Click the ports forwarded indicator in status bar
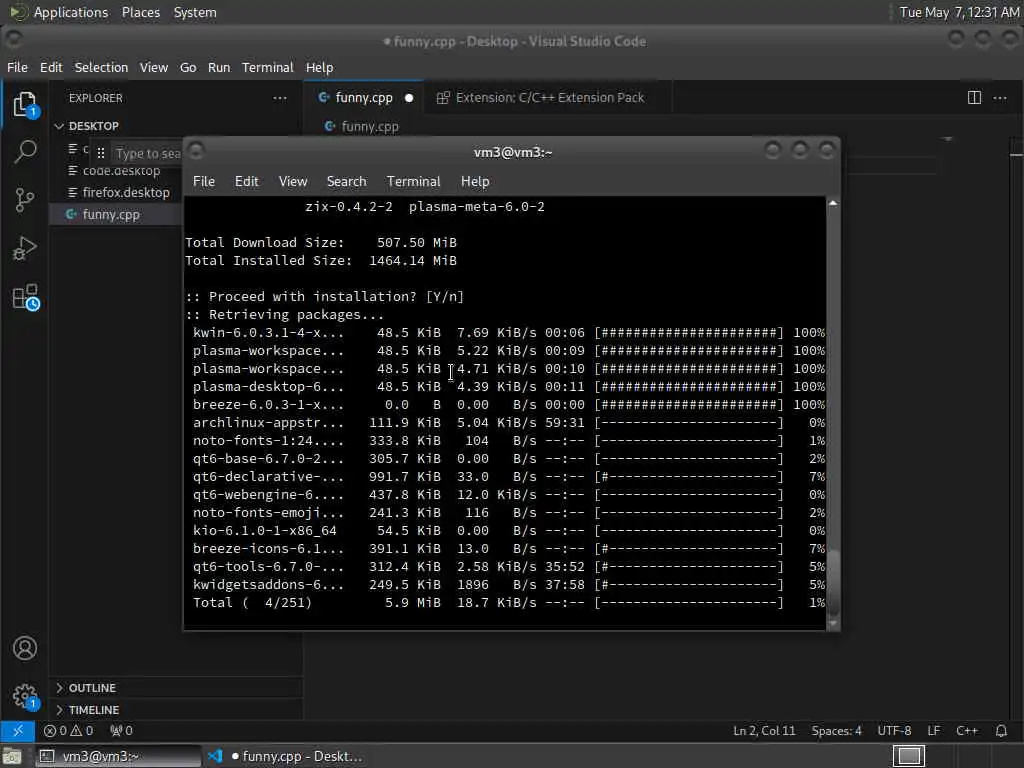This screenshot has height=768, width=1024. point(121,731)
